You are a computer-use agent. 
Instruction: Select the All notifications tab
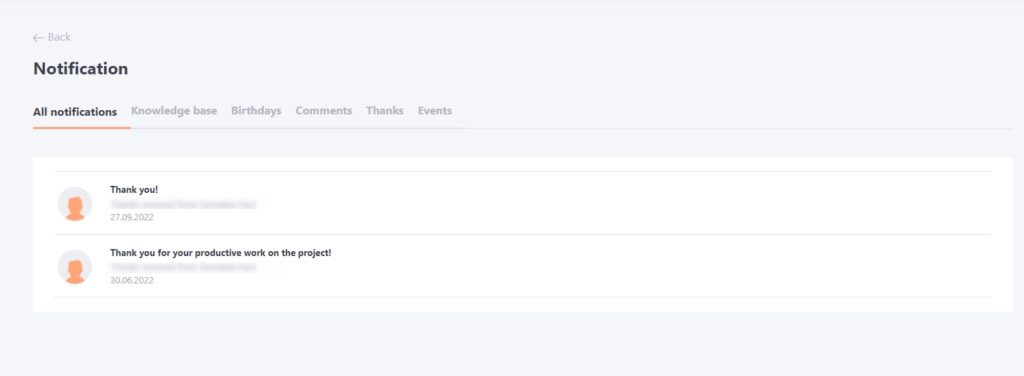pos(75,112)
